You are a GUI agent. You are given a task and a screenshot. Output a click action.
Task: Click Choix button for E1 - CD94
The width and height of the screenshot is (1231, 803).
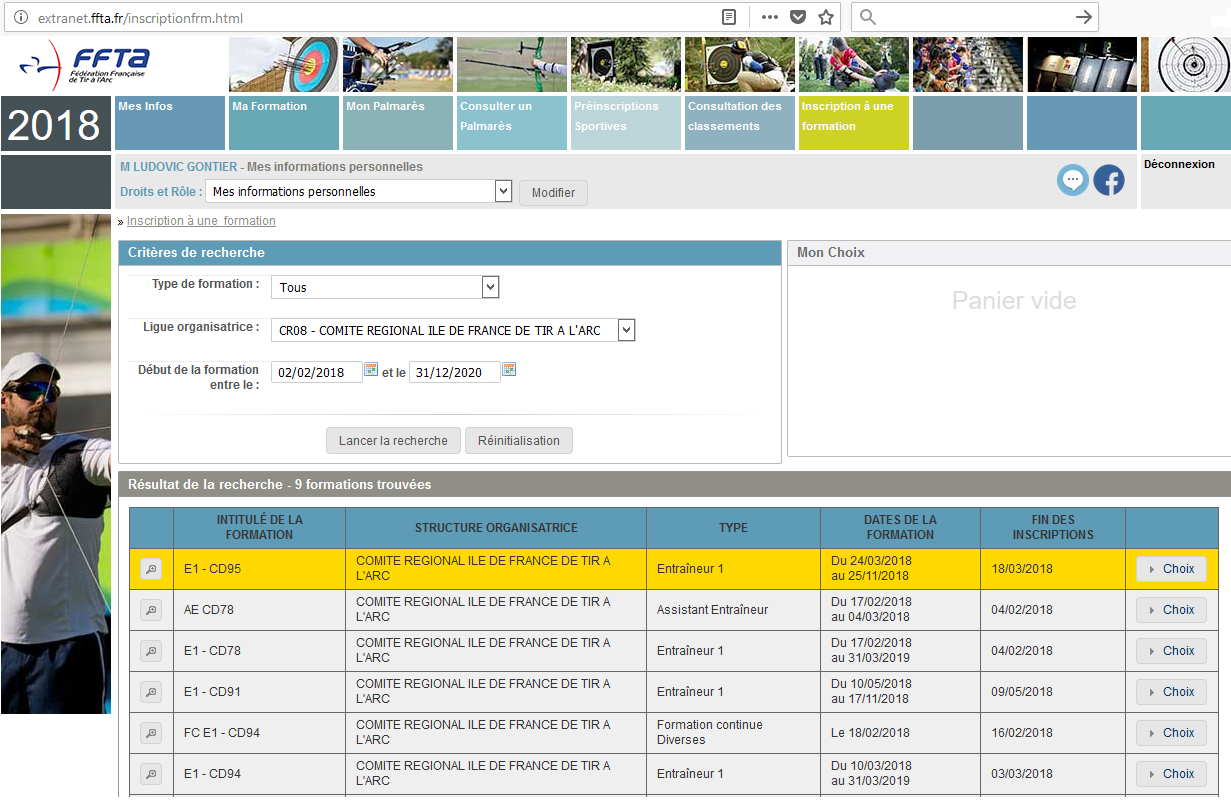[x=1171, y=774]
